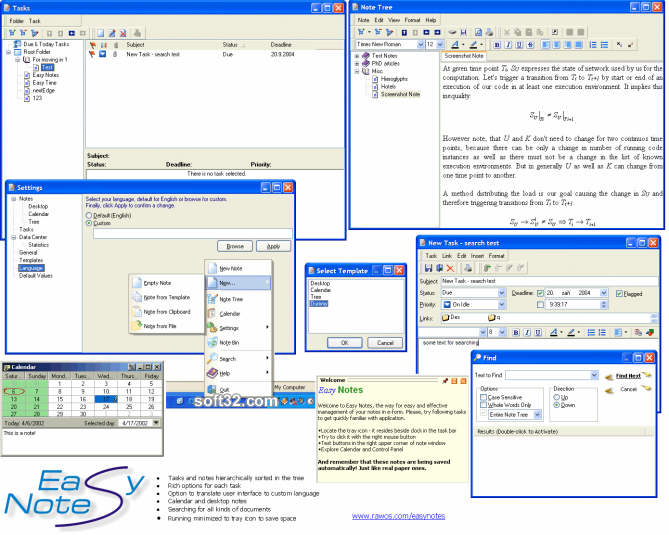
Task: Enable Whole Words Only in Find dialog
Action: coord(483,405)
